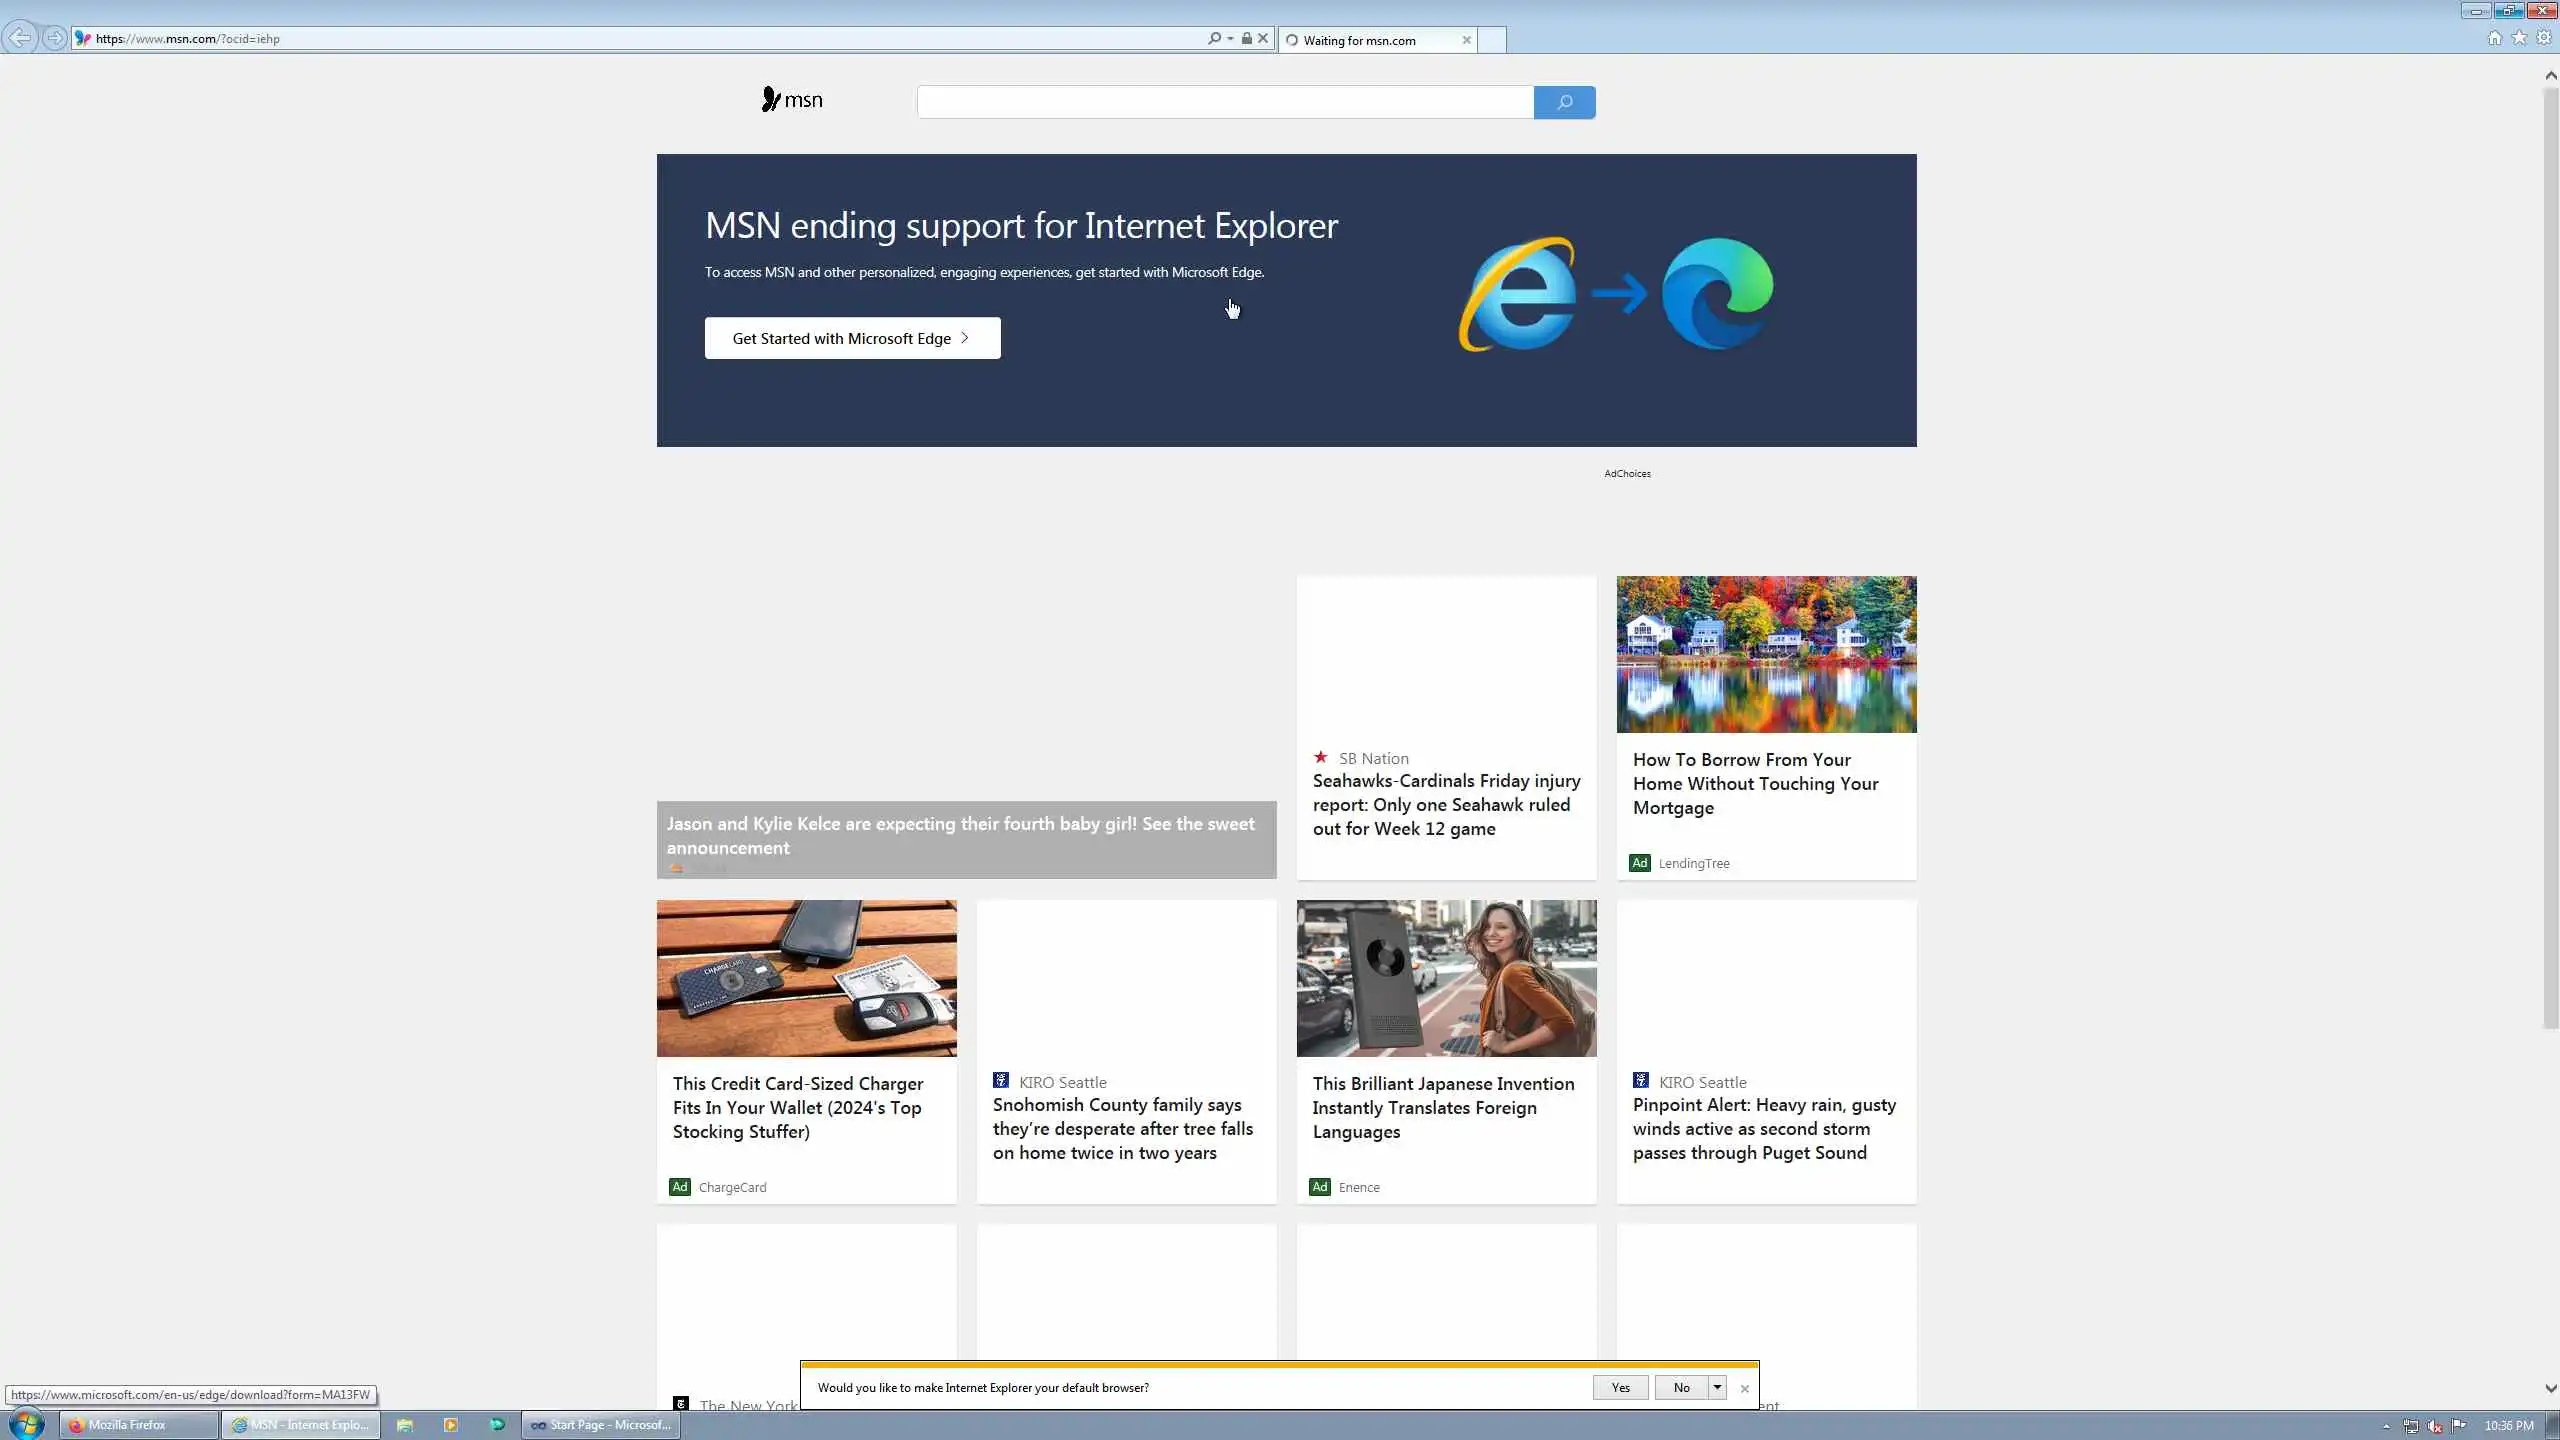2560x1440 pixels.
Task: Open the Home page icon
Action: click(2494, 38)
